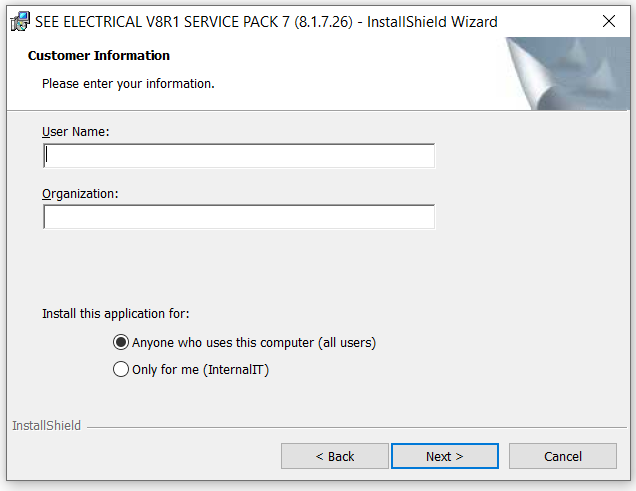Click the separator line right of InstallShield
Screen dimensions: 636x491
coord(357,427)
